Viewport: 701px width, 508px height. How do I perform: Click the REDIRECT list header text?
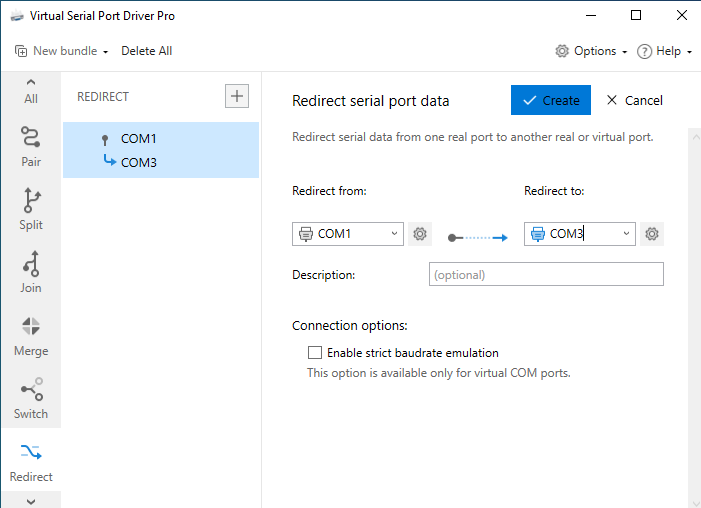(x=103, y=97)
